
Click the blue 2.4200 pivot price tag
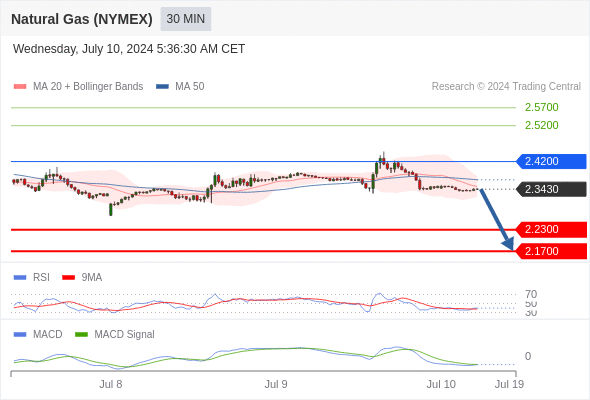click(x=551, y=161)
